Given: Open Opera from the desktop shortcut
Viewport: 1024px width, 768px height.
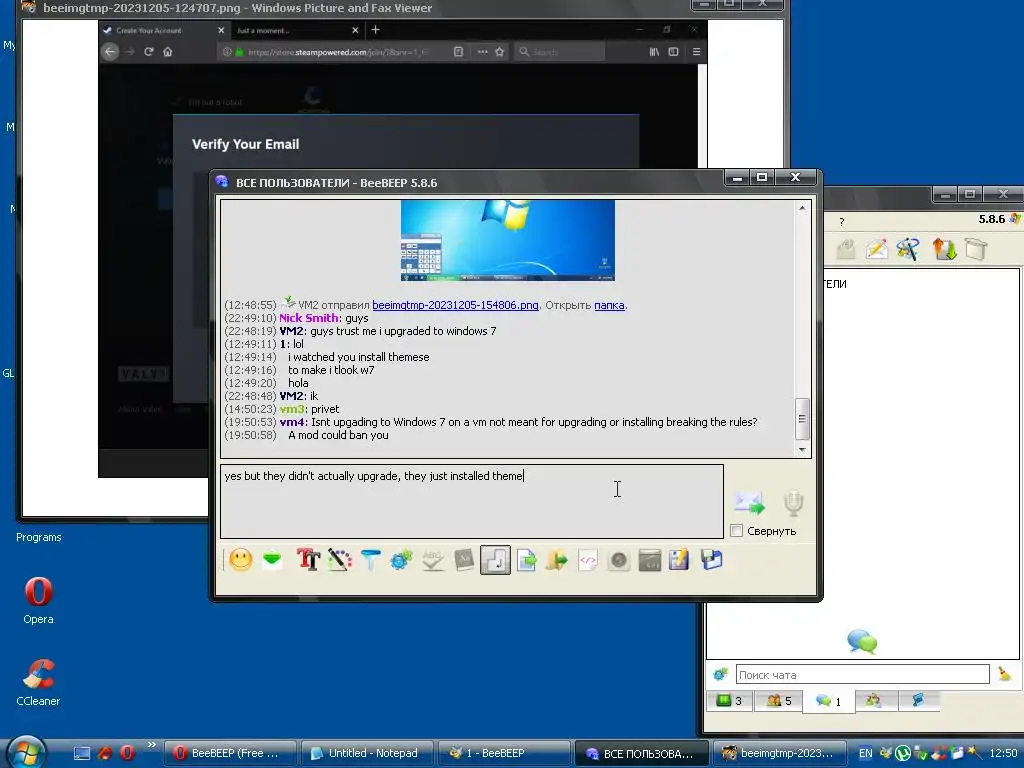Looking at the screenshot, I should point(39,600).
